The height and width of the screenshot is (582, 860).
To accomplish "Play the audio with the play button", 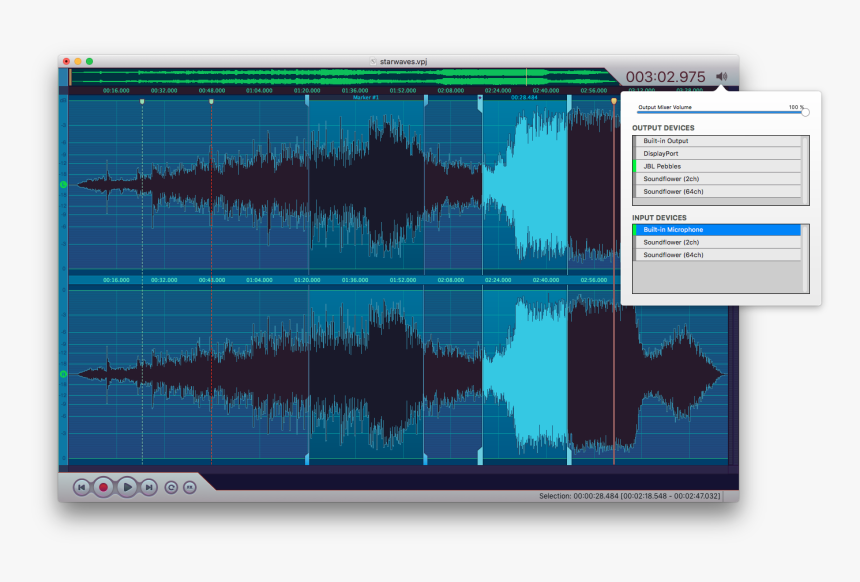I will tap(127, 487).
